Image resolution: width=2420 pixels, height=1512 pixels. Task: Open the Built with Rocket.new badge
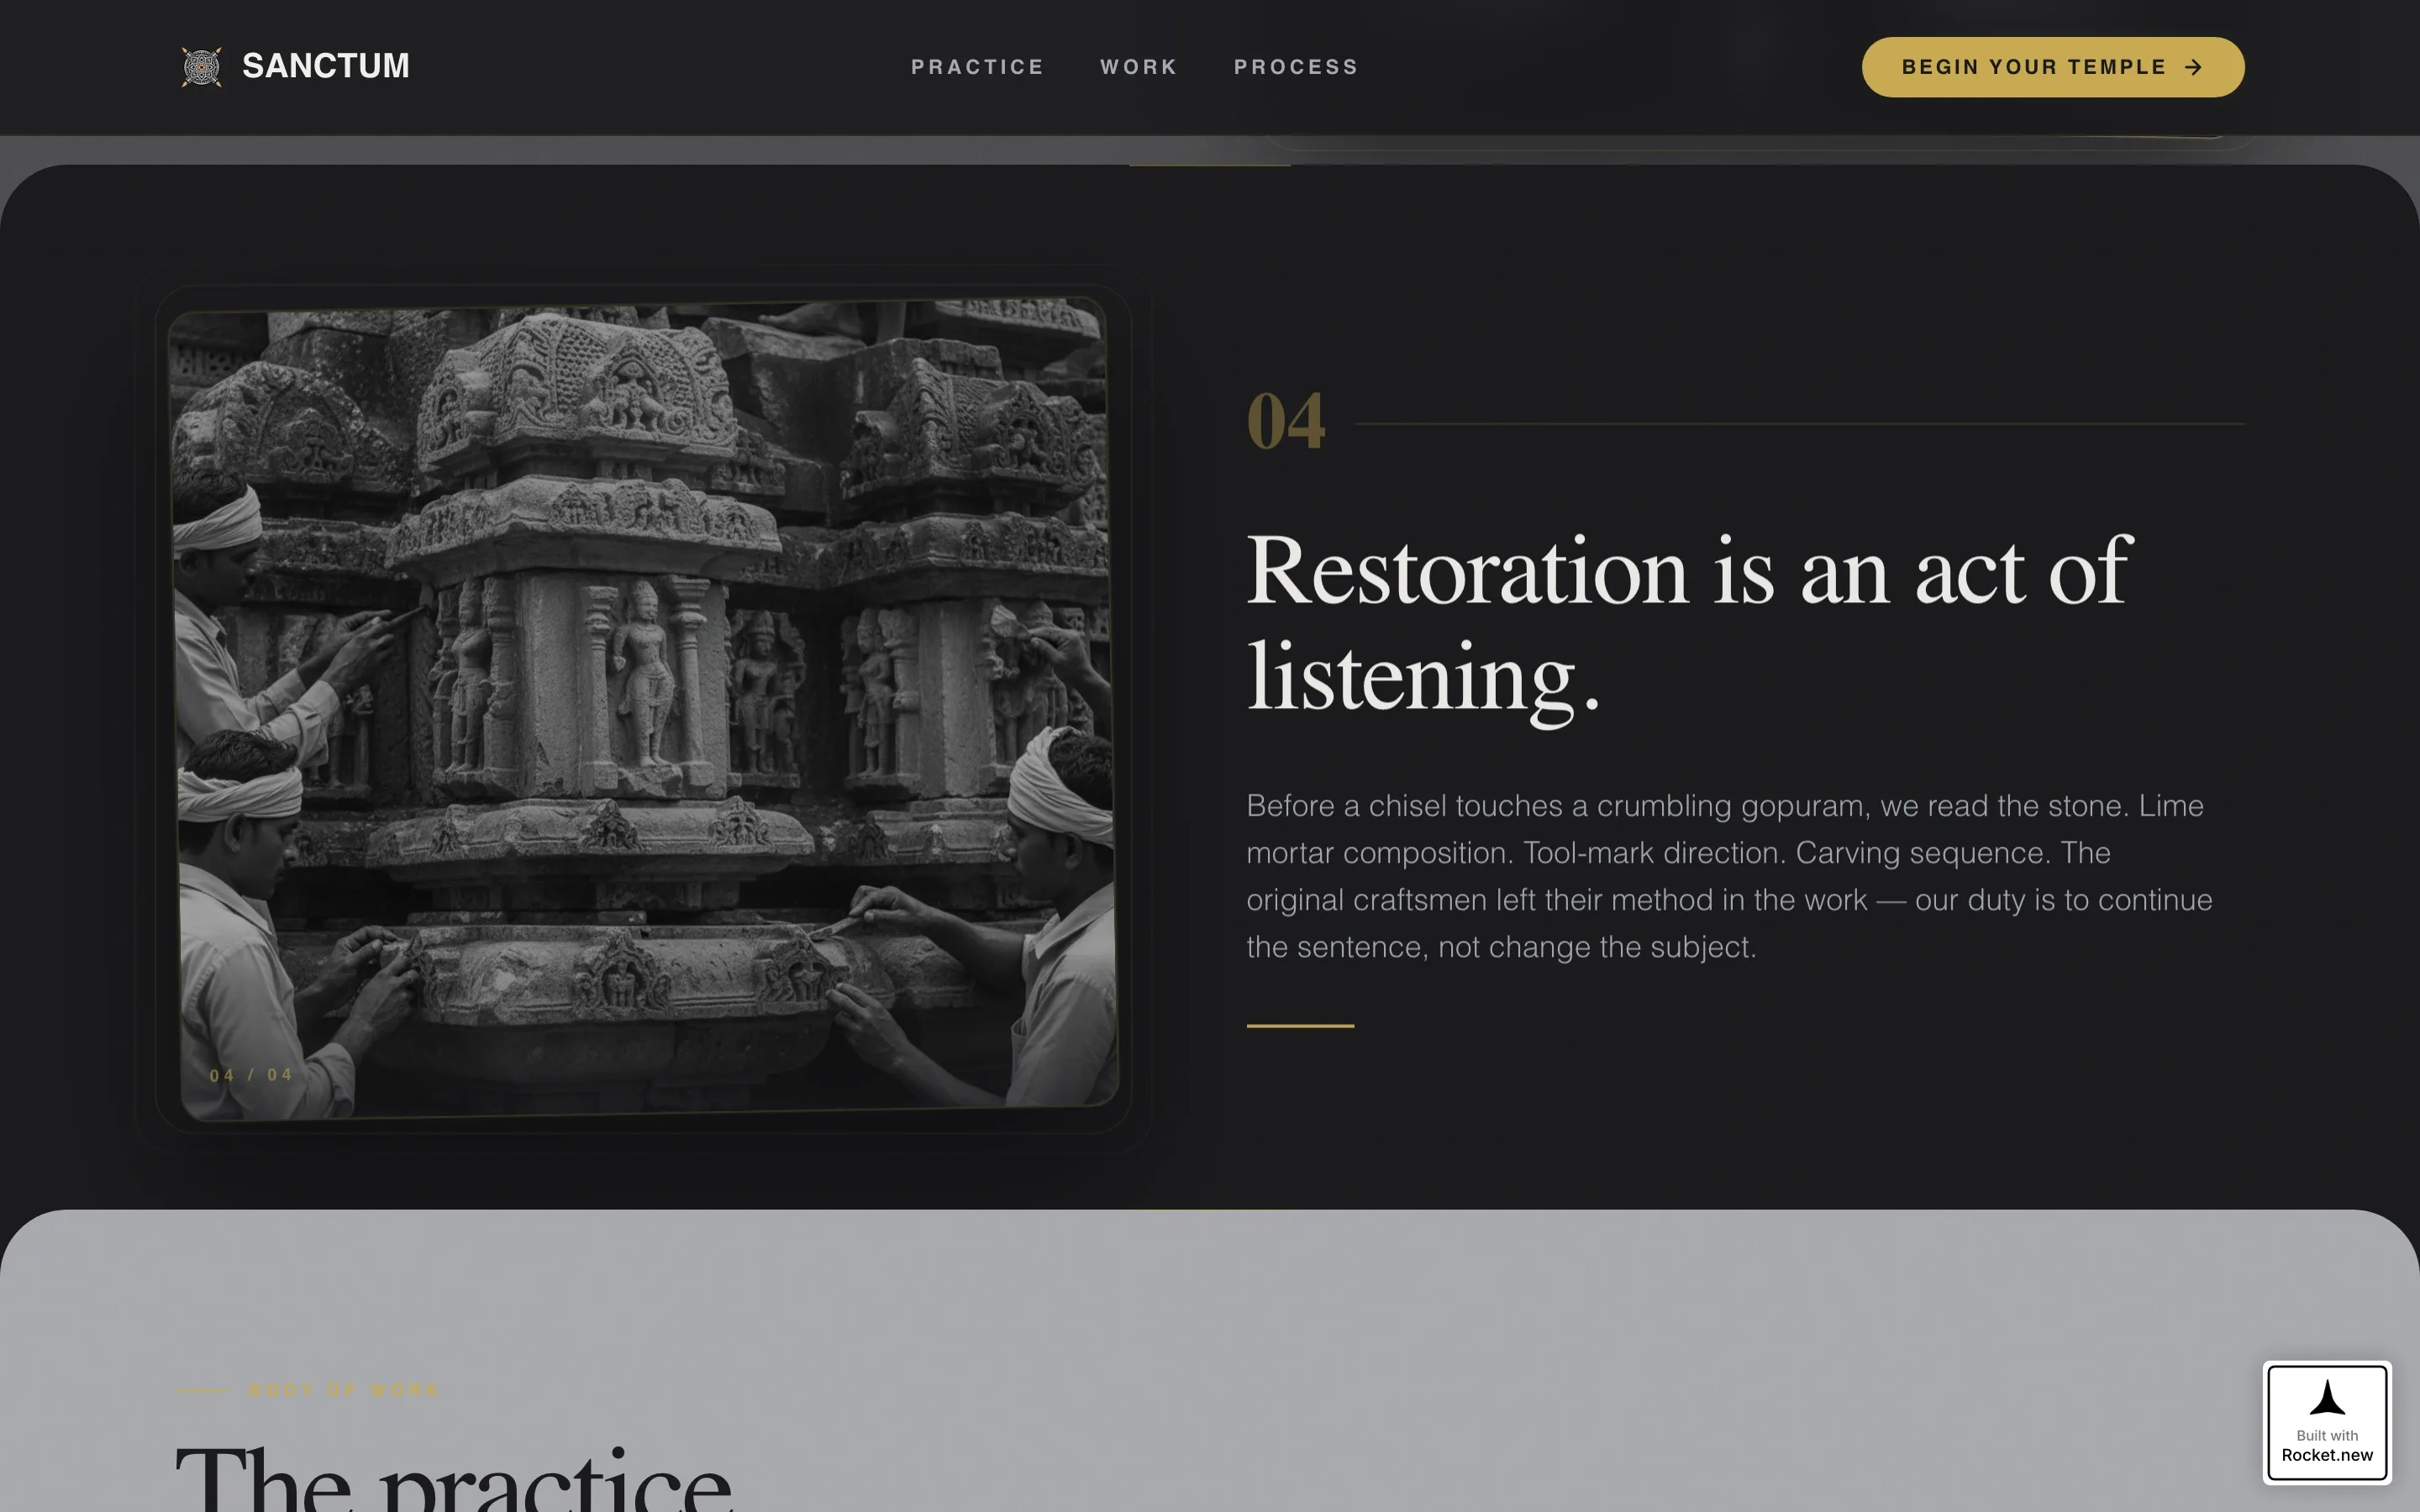click(x=2327, y=1422)
